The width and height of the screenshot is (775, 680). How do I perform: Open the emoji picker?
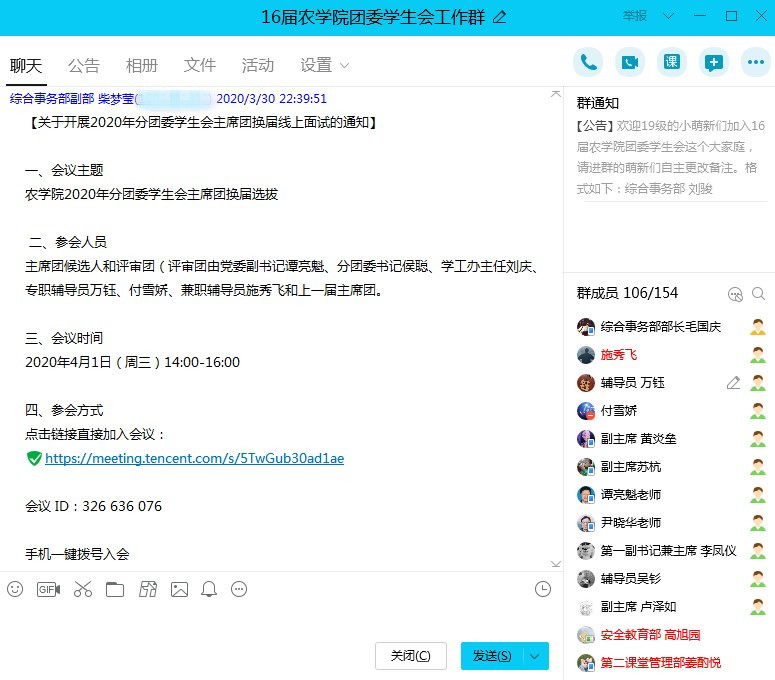(x=15, y=590)
